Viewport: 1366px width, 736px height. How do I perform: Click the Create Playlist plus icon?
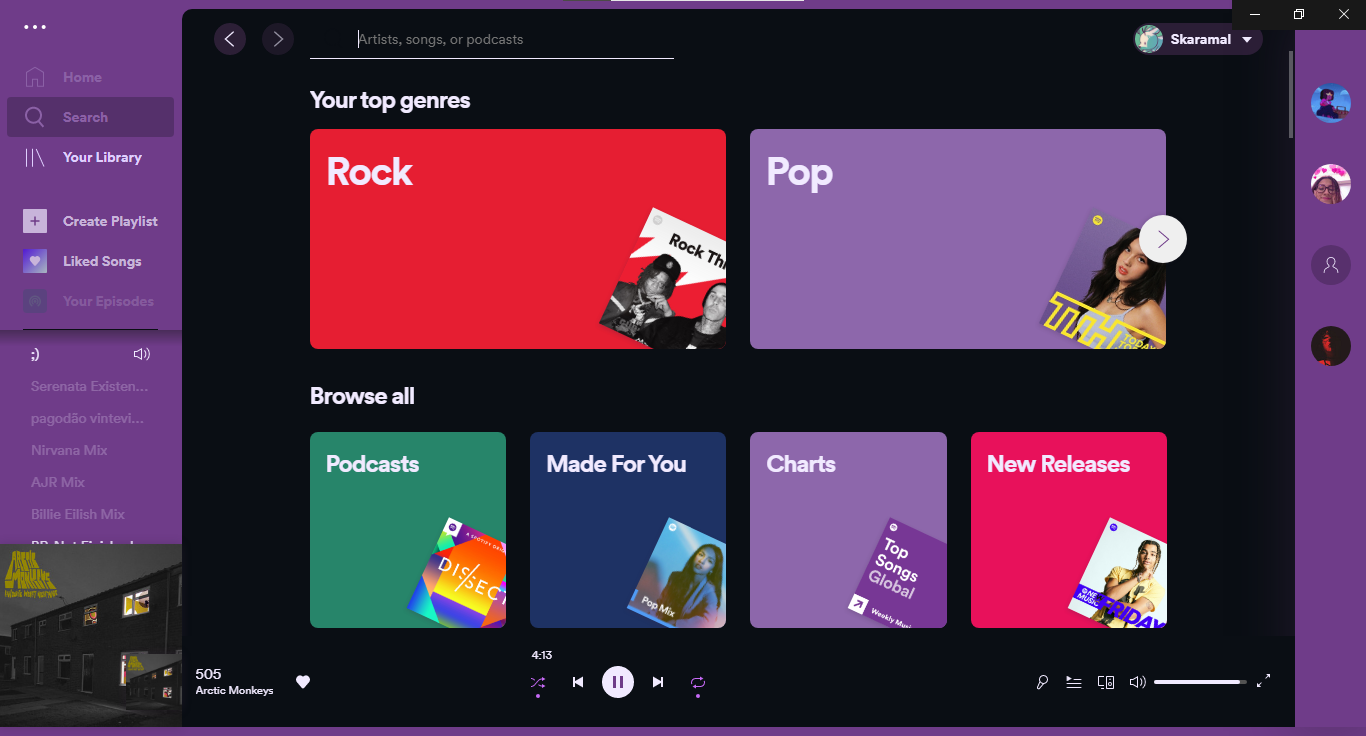pos(35,221)
